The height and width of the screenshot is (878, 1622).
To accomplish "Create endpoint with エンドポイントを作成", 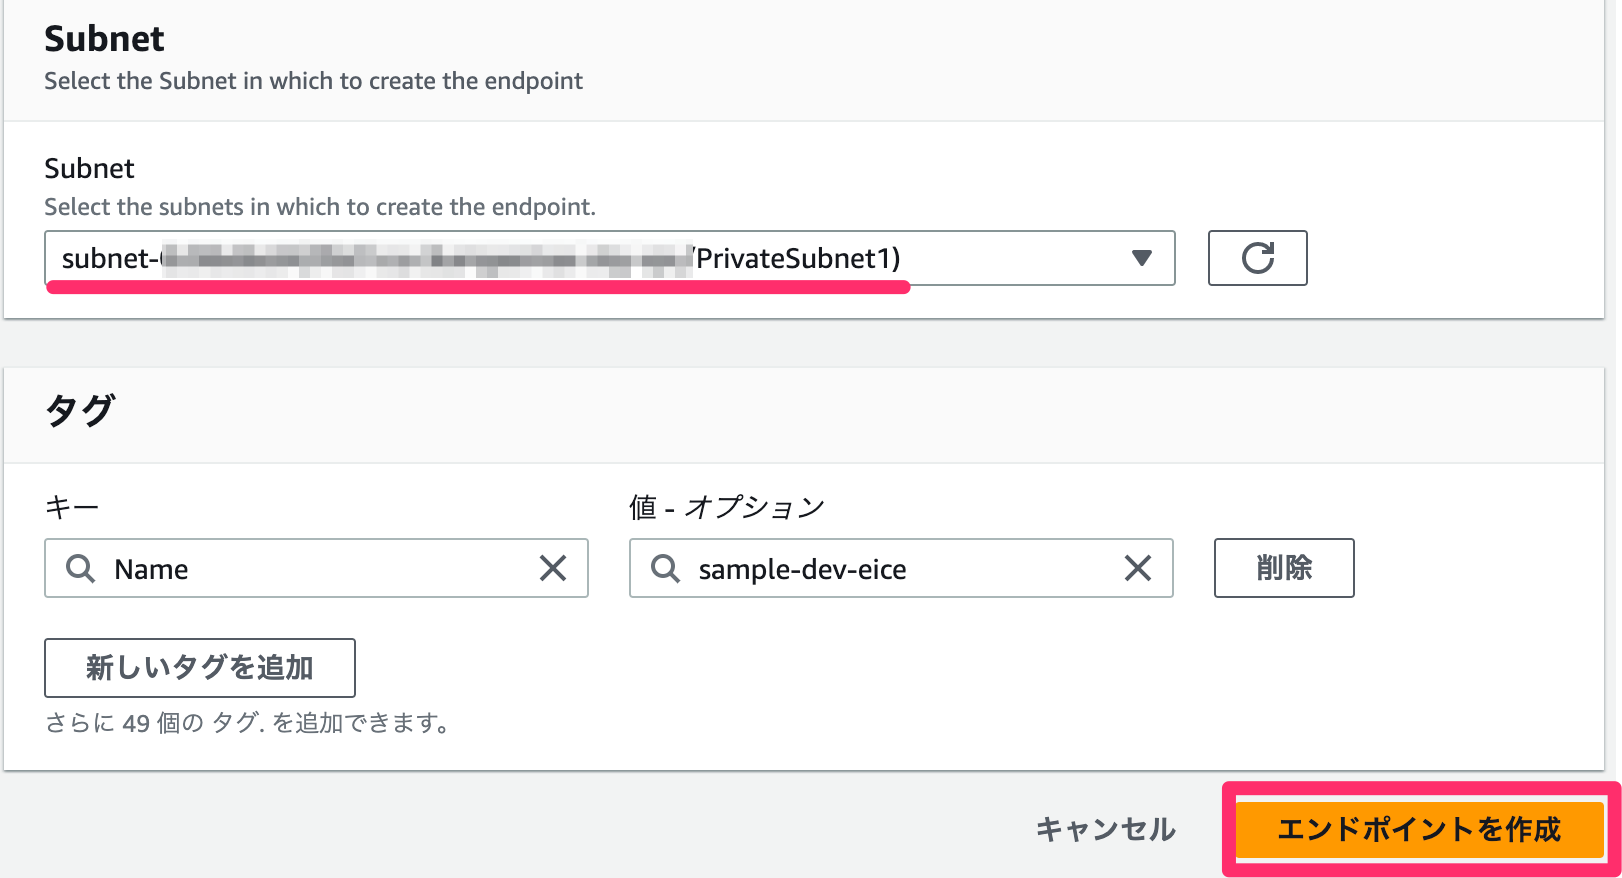I will point(1419,829).
